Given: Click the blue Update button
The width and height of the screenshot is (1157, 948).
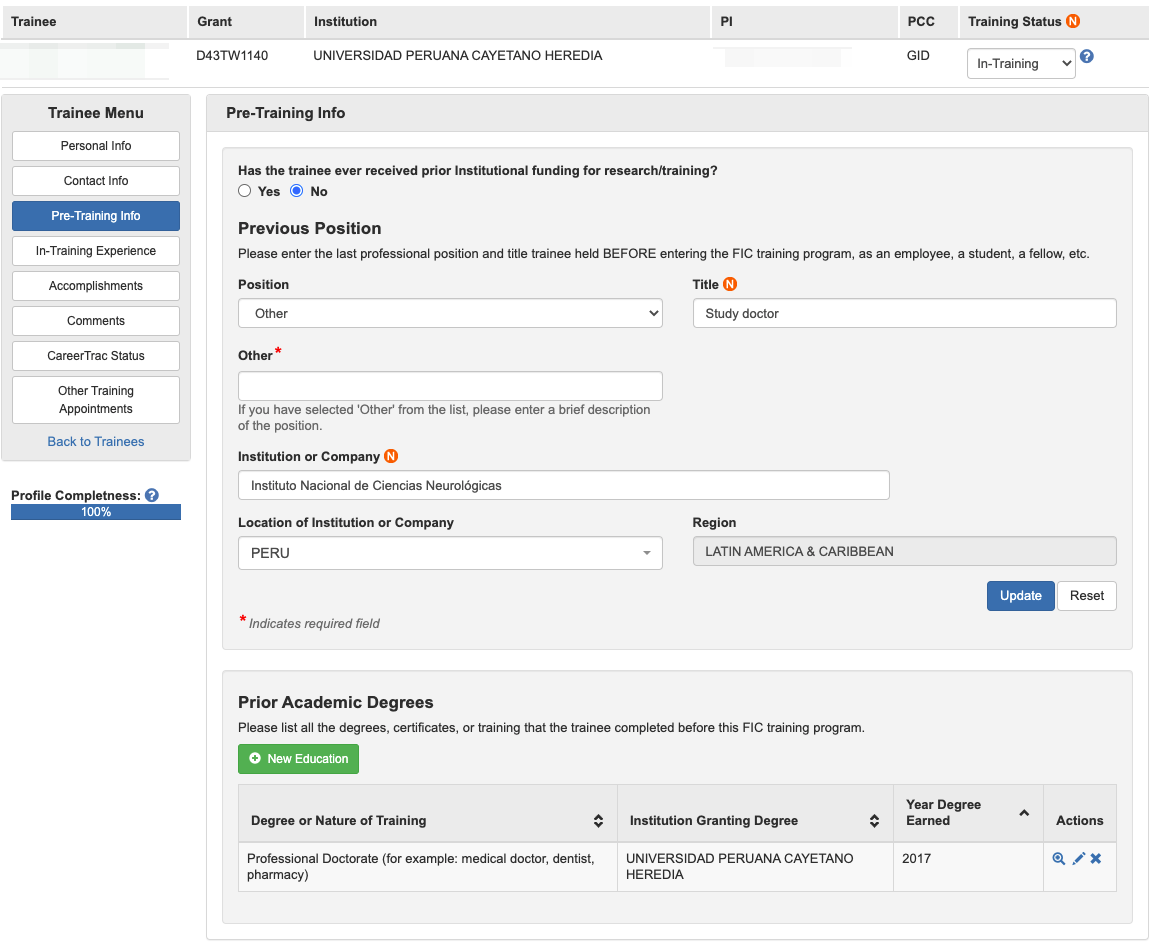Looking at the screenshot, I should (1020, 596).
